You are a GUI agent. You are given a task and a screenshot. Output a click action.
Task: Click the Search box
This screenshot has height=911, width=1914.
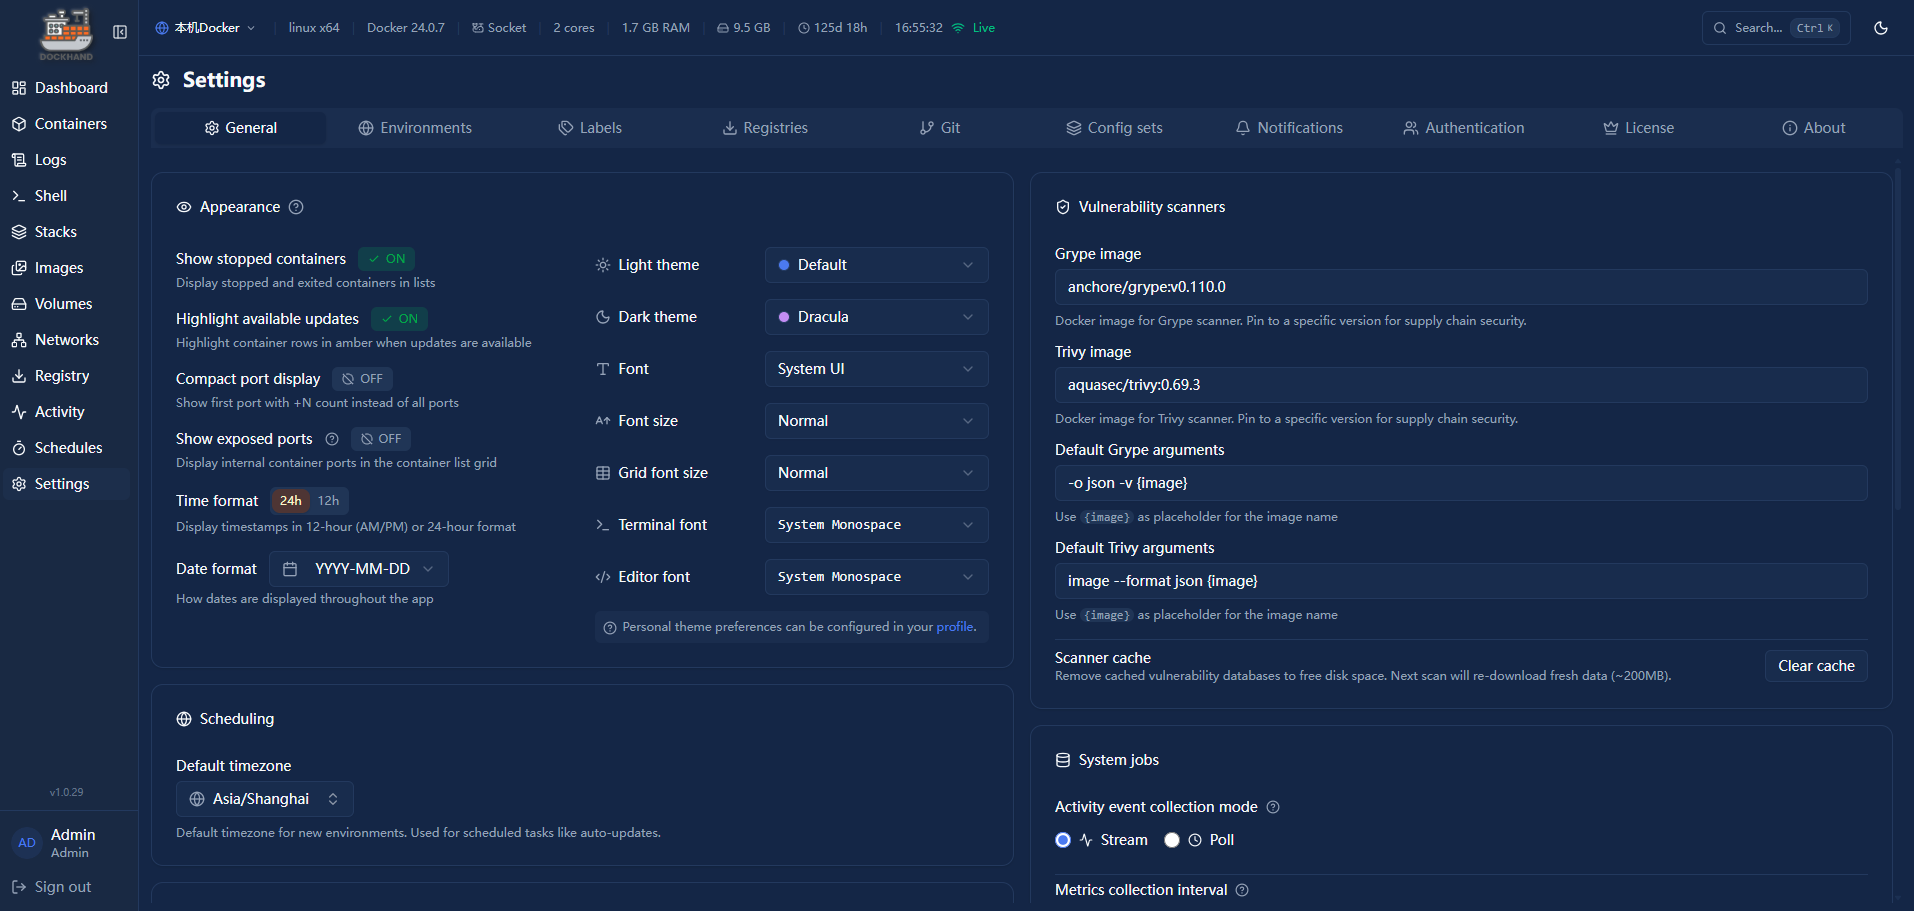point(1775,28)
